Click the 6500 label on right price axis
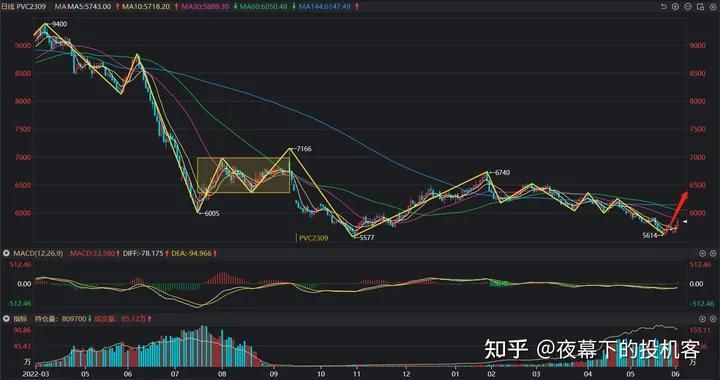 coord(698,185)
